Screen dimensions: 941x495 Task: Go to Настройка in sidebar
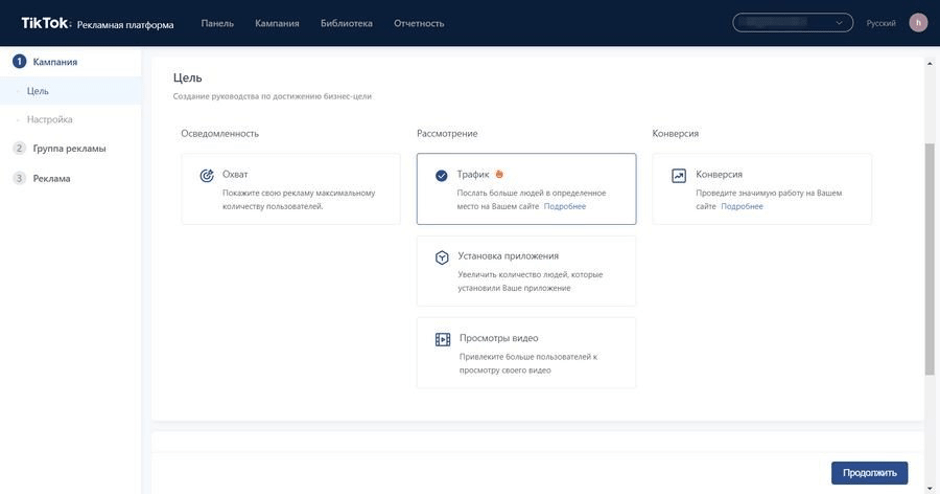49,120
